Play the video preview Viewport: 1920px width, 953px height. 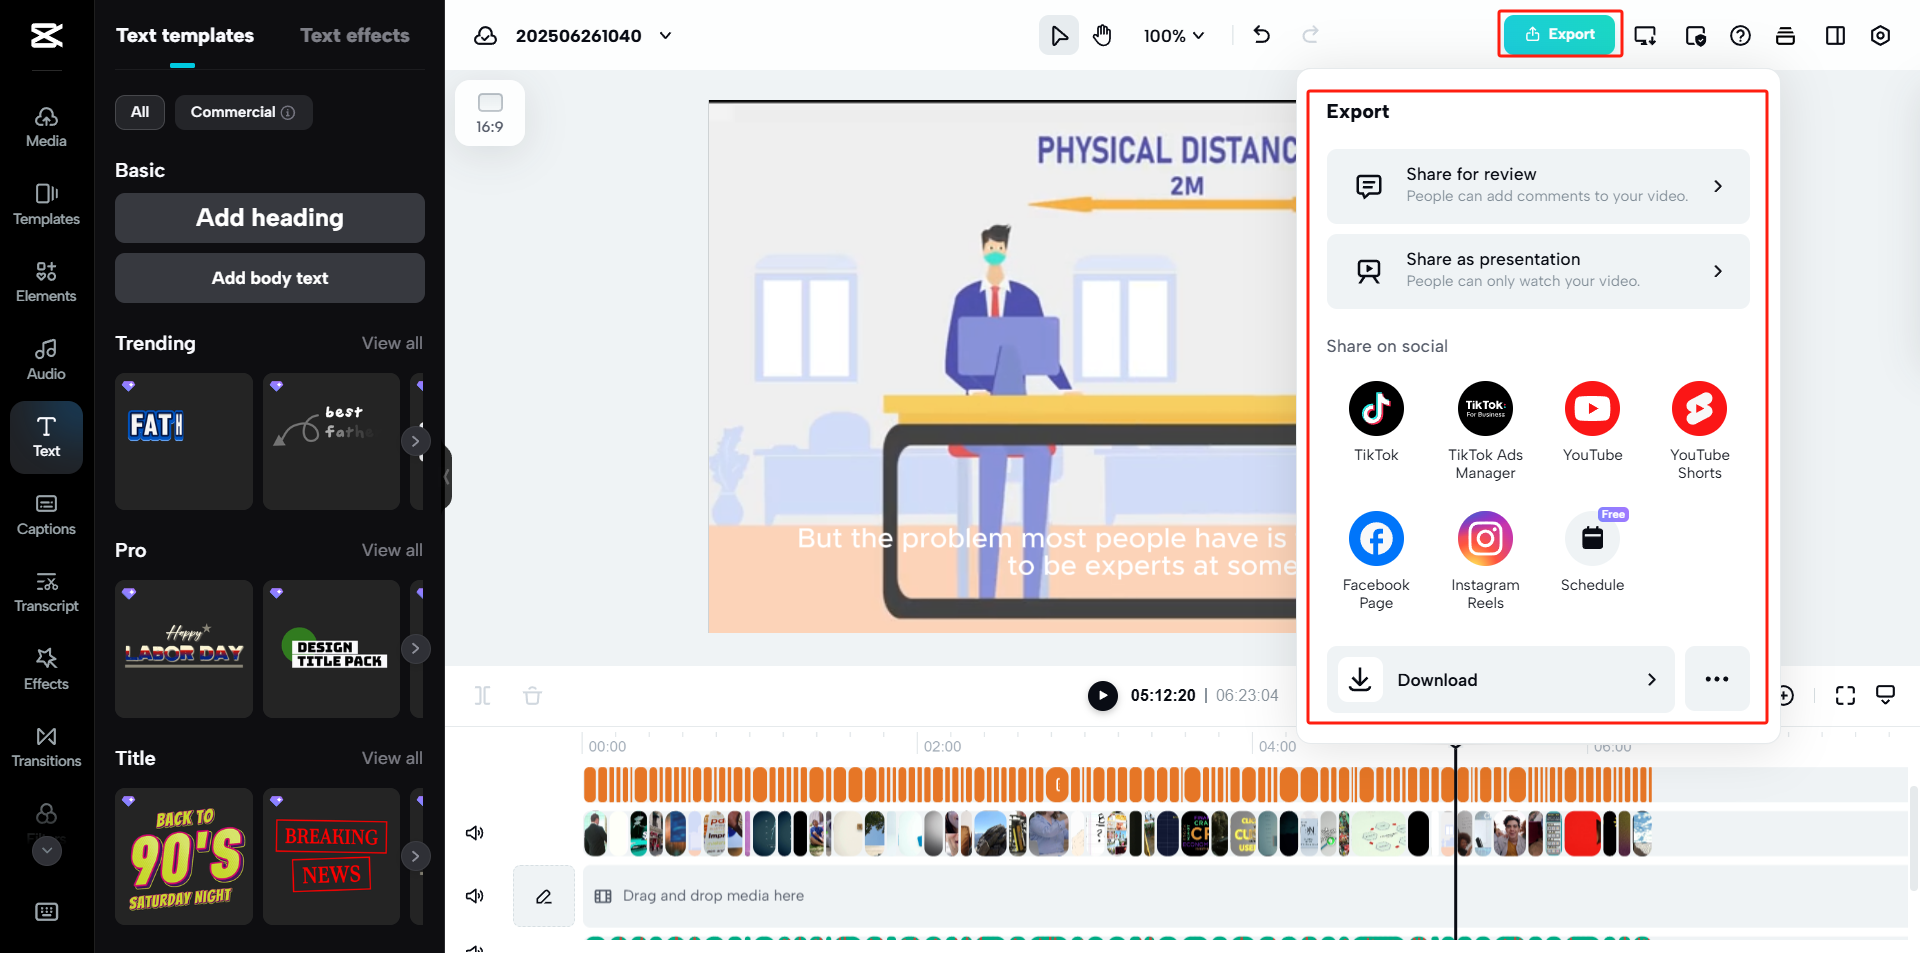coord(1102,695)
